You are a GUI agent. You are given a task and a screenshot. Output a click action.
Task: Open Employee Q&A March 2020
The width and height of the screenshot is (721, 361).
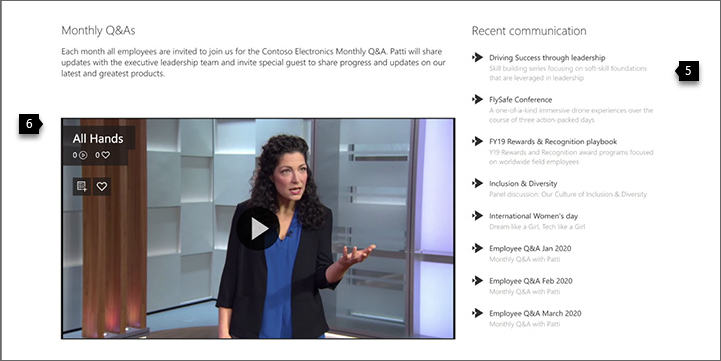pos(535,313)
